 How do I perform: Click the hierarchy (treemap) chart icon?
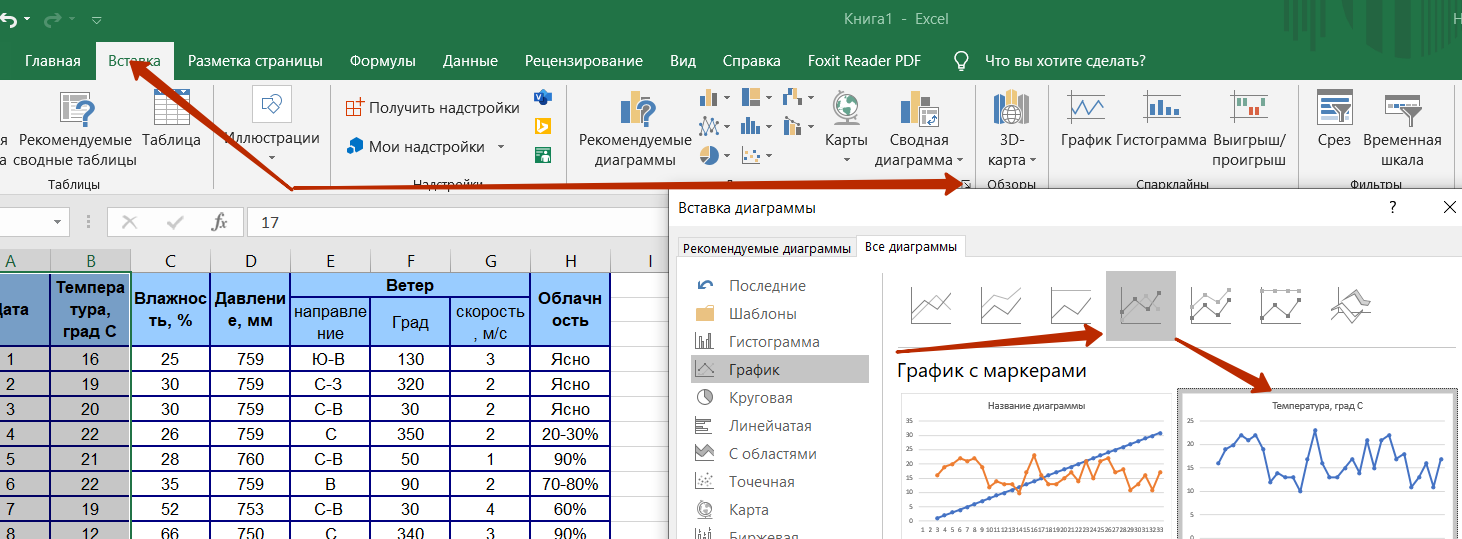(x=752, y=98)
